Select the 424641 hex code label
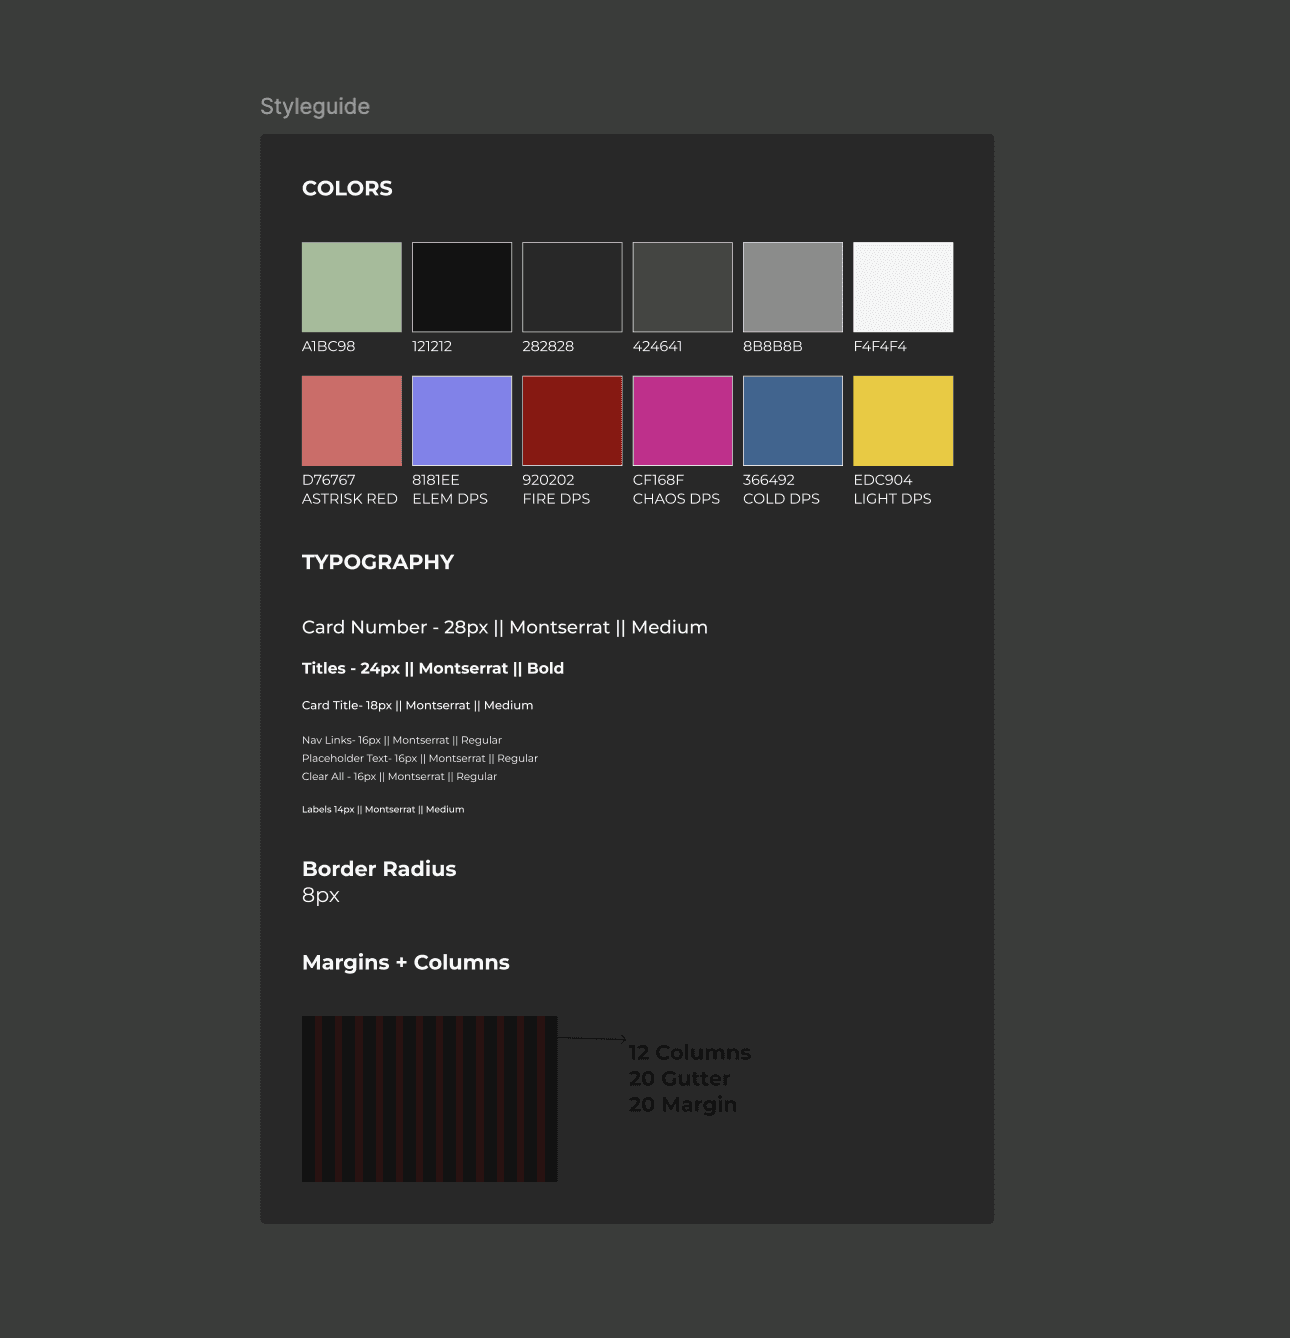The width and height of the screenshot is (1290, 1338). pyautogui.click(x=658, y=346)
